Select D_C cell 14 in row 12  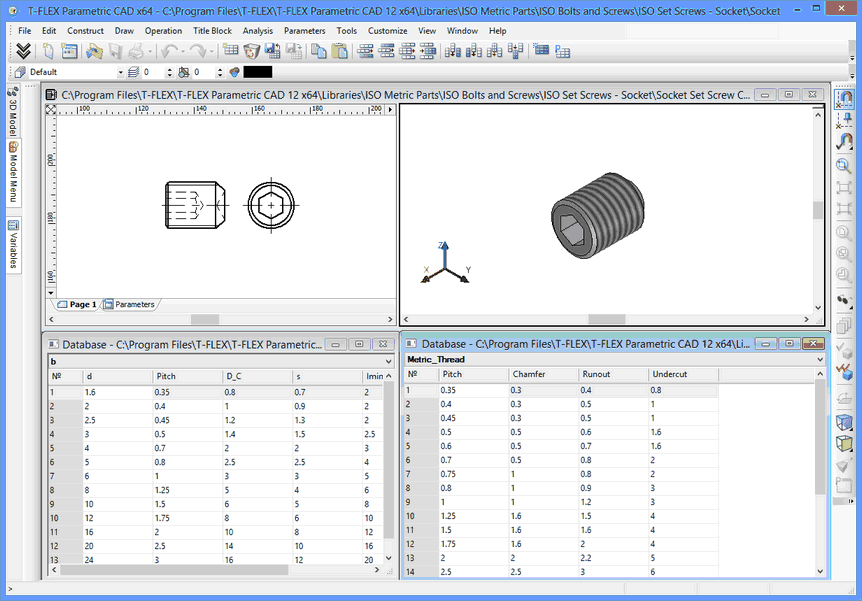257,546
